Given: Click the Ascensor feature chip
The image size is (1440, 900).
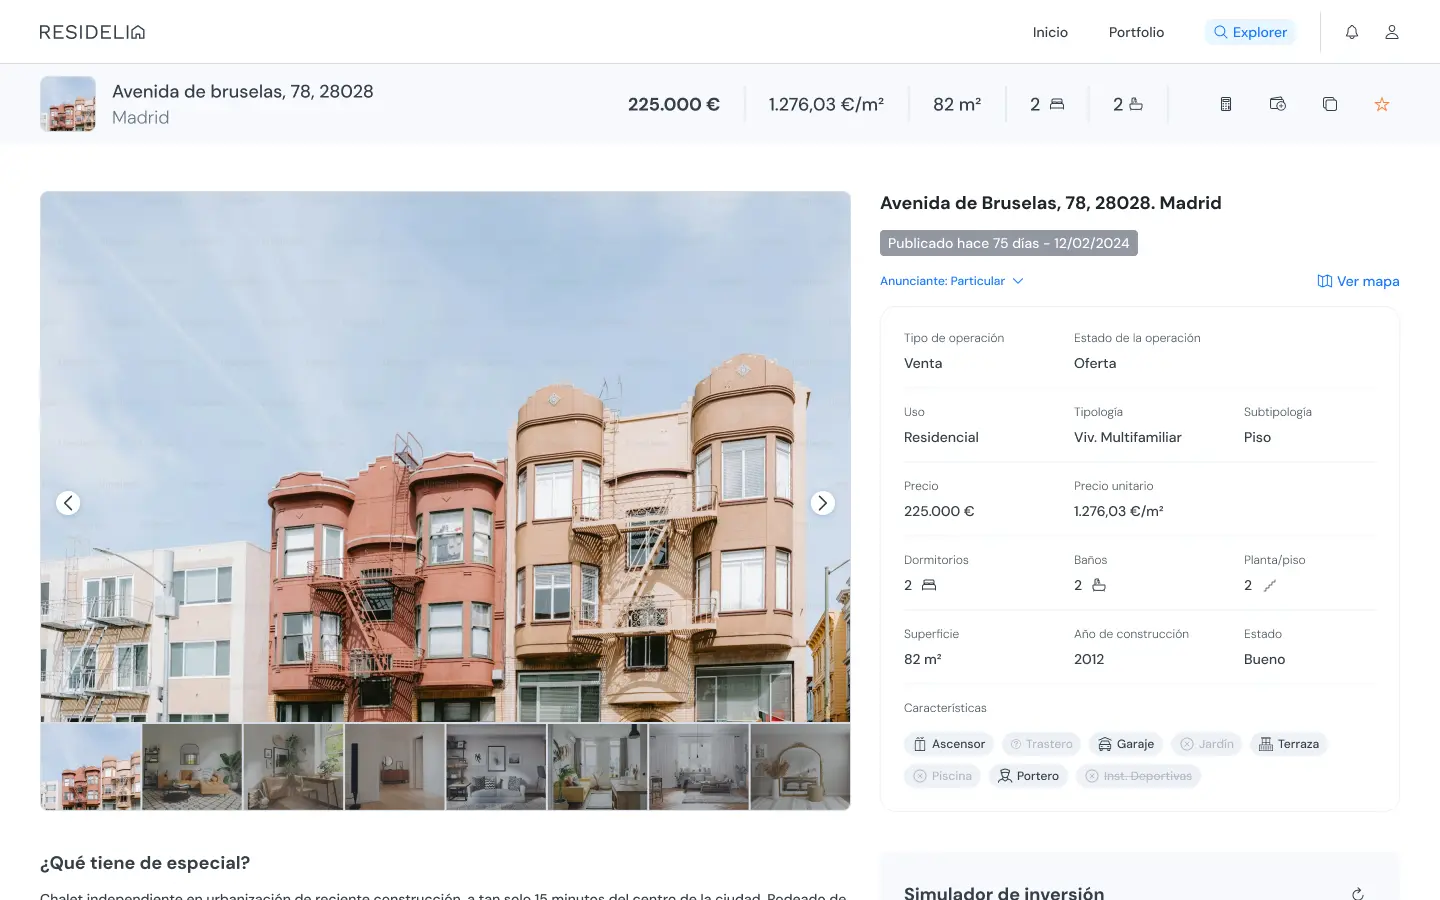Looking at the screenshot, I should coord(948,744).
